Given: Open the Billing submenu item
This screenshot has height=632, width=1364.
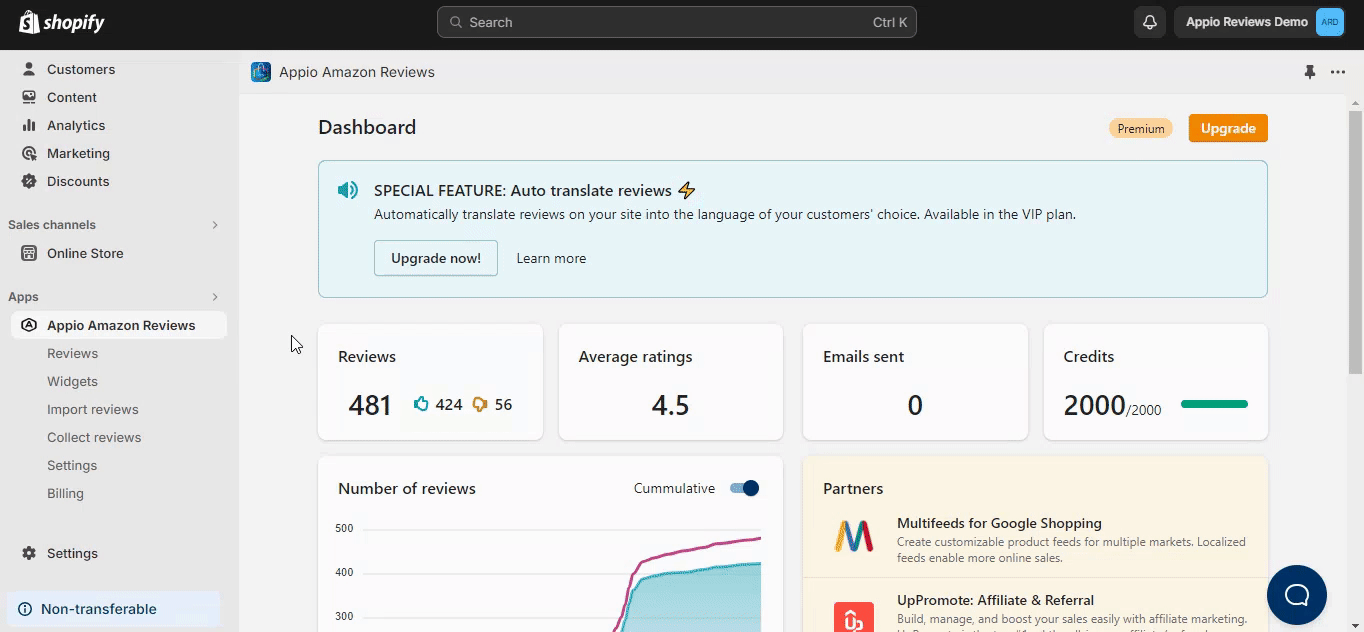Looking at the screenshot, I should (65, 493).
